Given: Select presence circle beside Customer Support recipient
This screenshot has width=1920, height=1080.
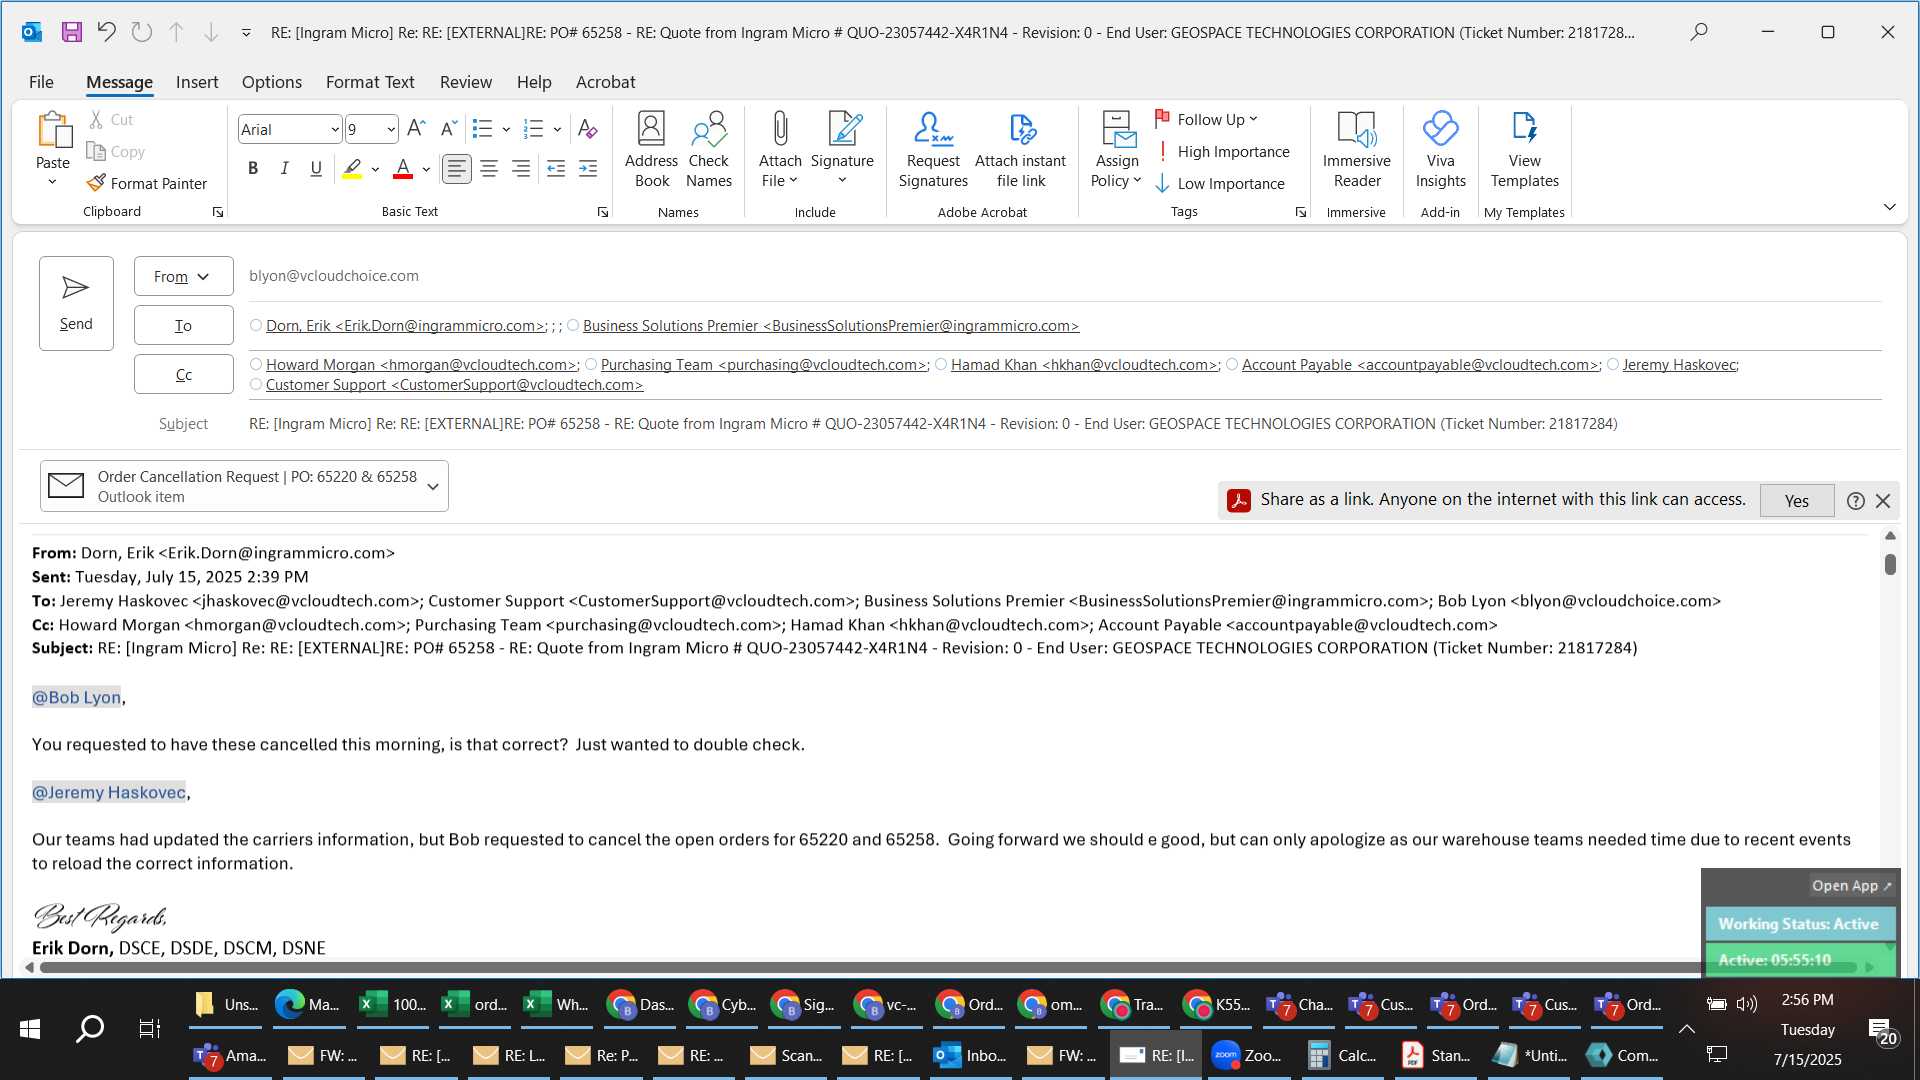Looking at the screenshot, I should [256, 384].
